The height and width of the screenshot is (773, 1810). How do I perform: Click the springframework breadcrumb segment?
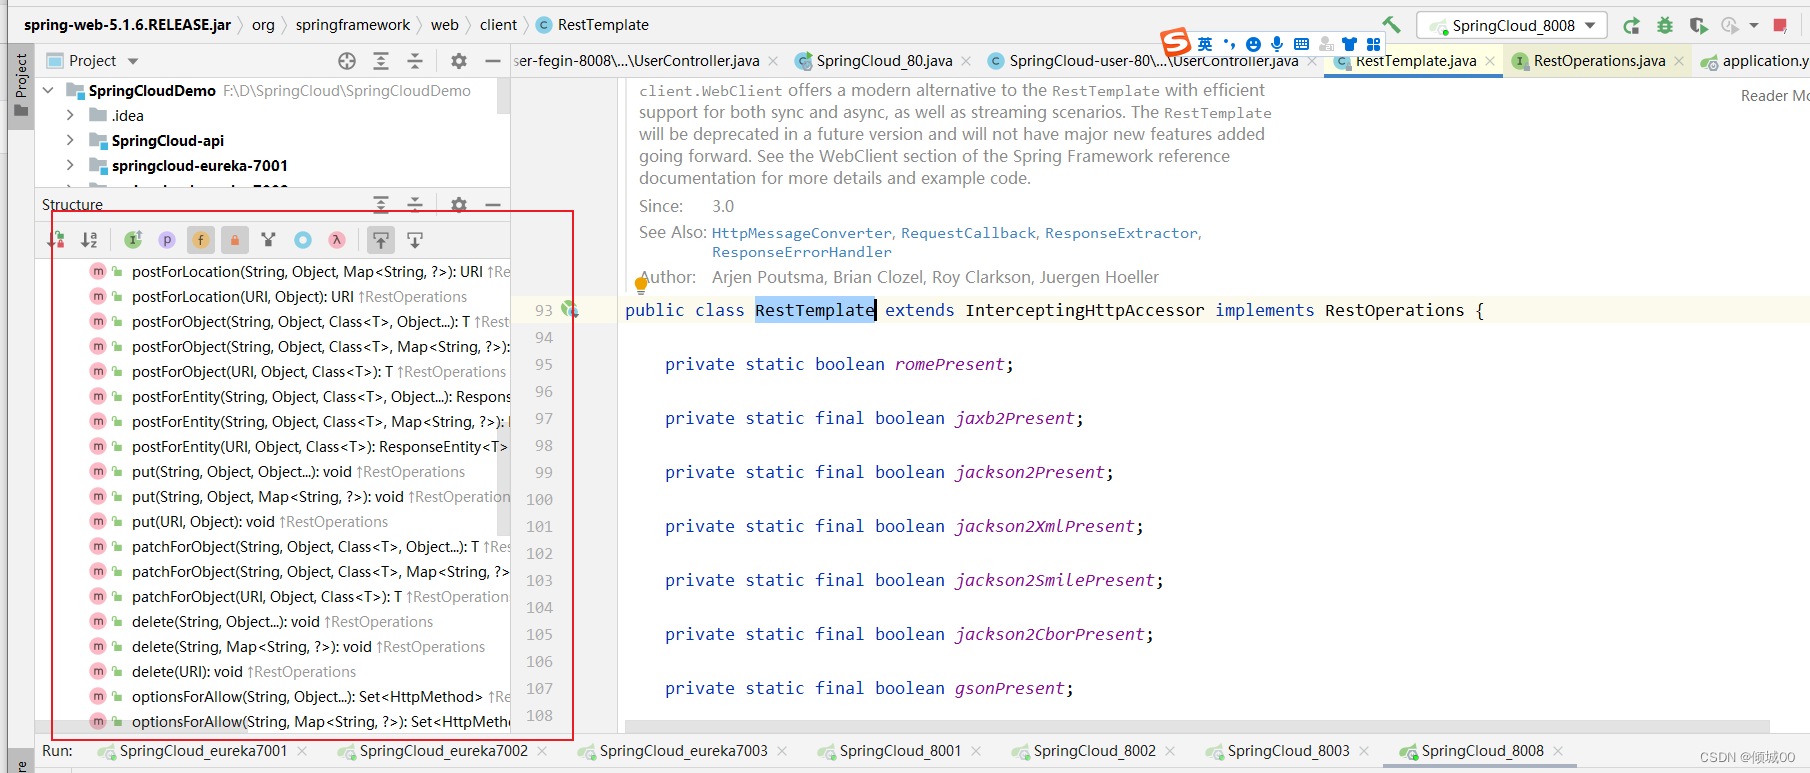pyautogui.click(x=353, y=25)
